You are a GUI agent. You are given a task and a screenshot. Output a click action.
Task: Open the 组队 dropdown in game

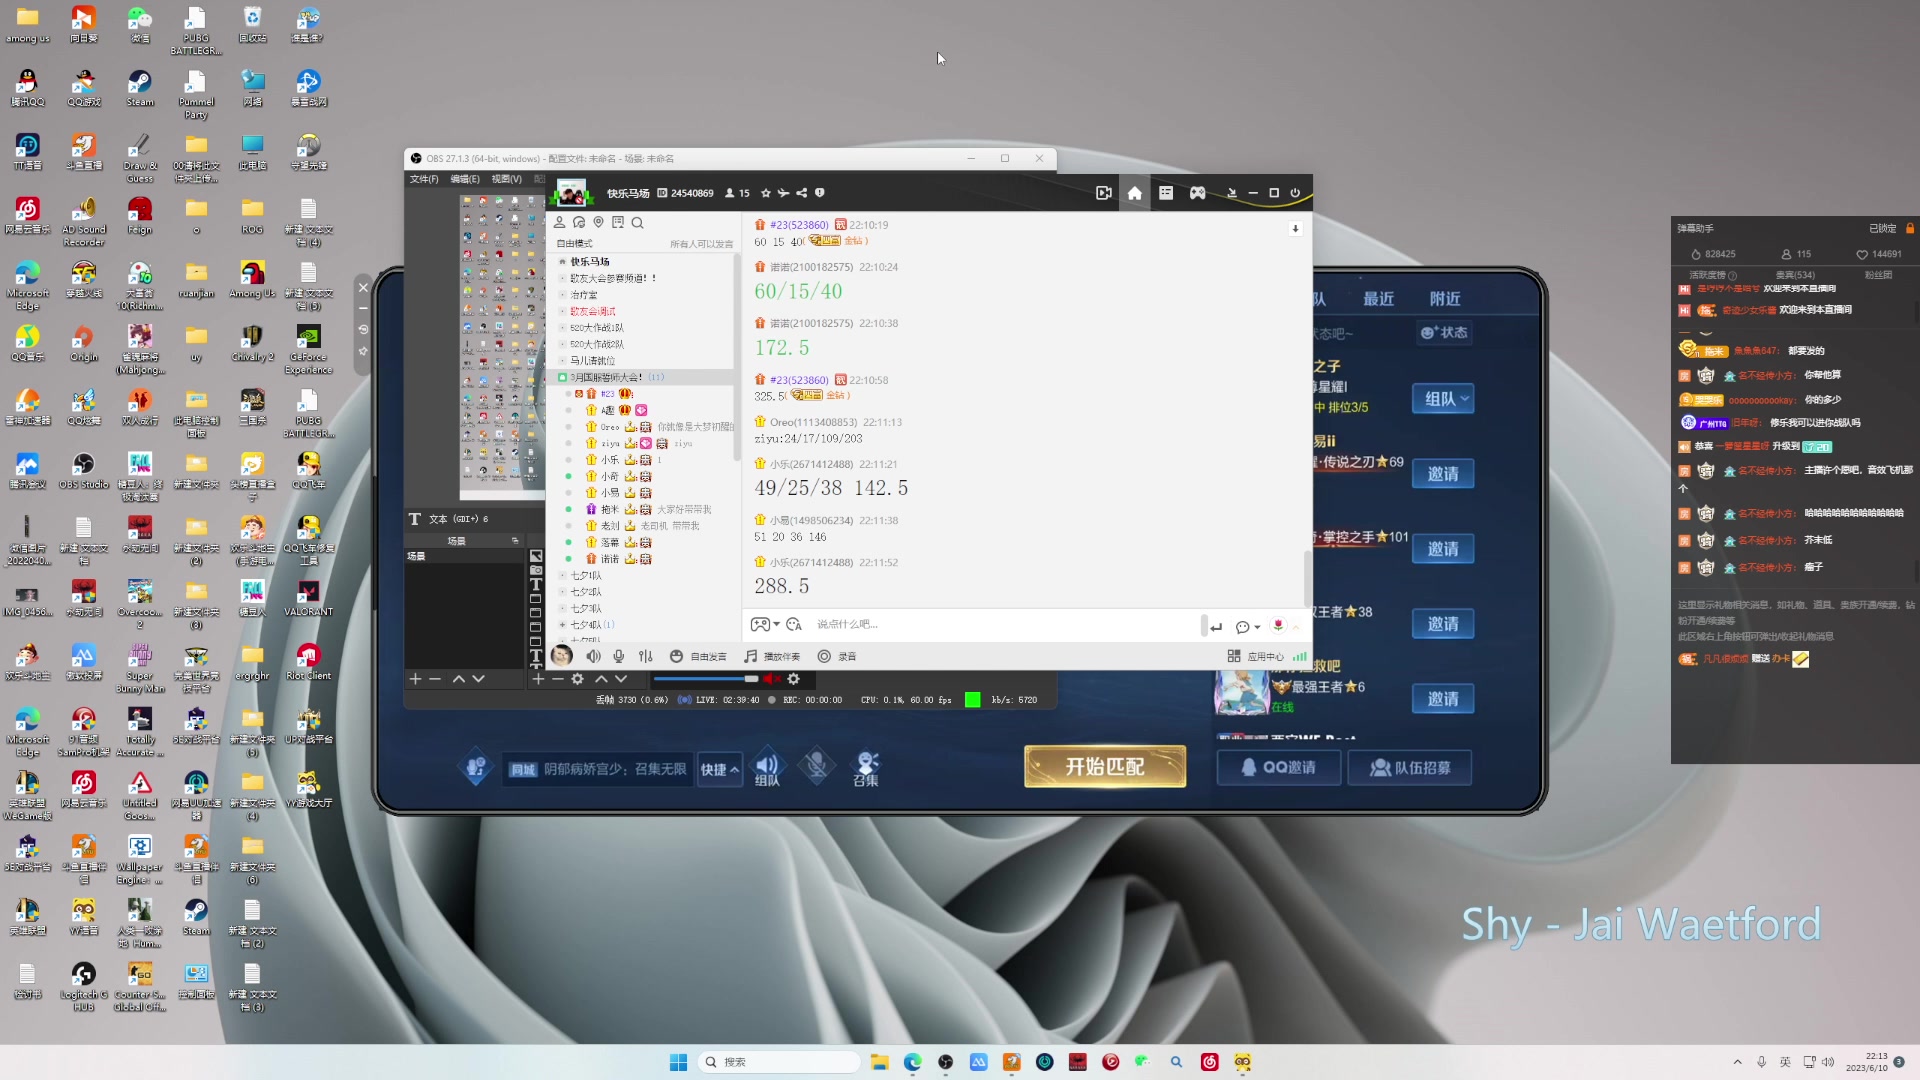1443,399
